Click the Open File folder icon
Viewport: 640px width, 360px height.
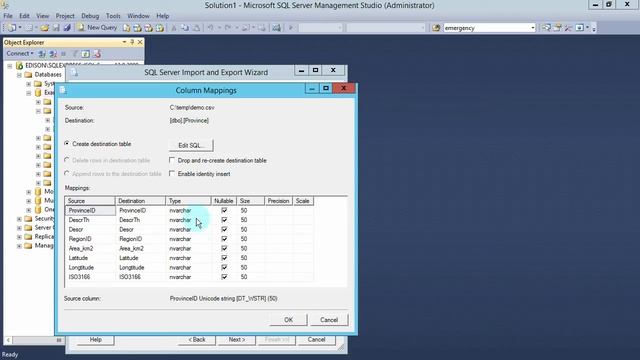pos(44,28)
